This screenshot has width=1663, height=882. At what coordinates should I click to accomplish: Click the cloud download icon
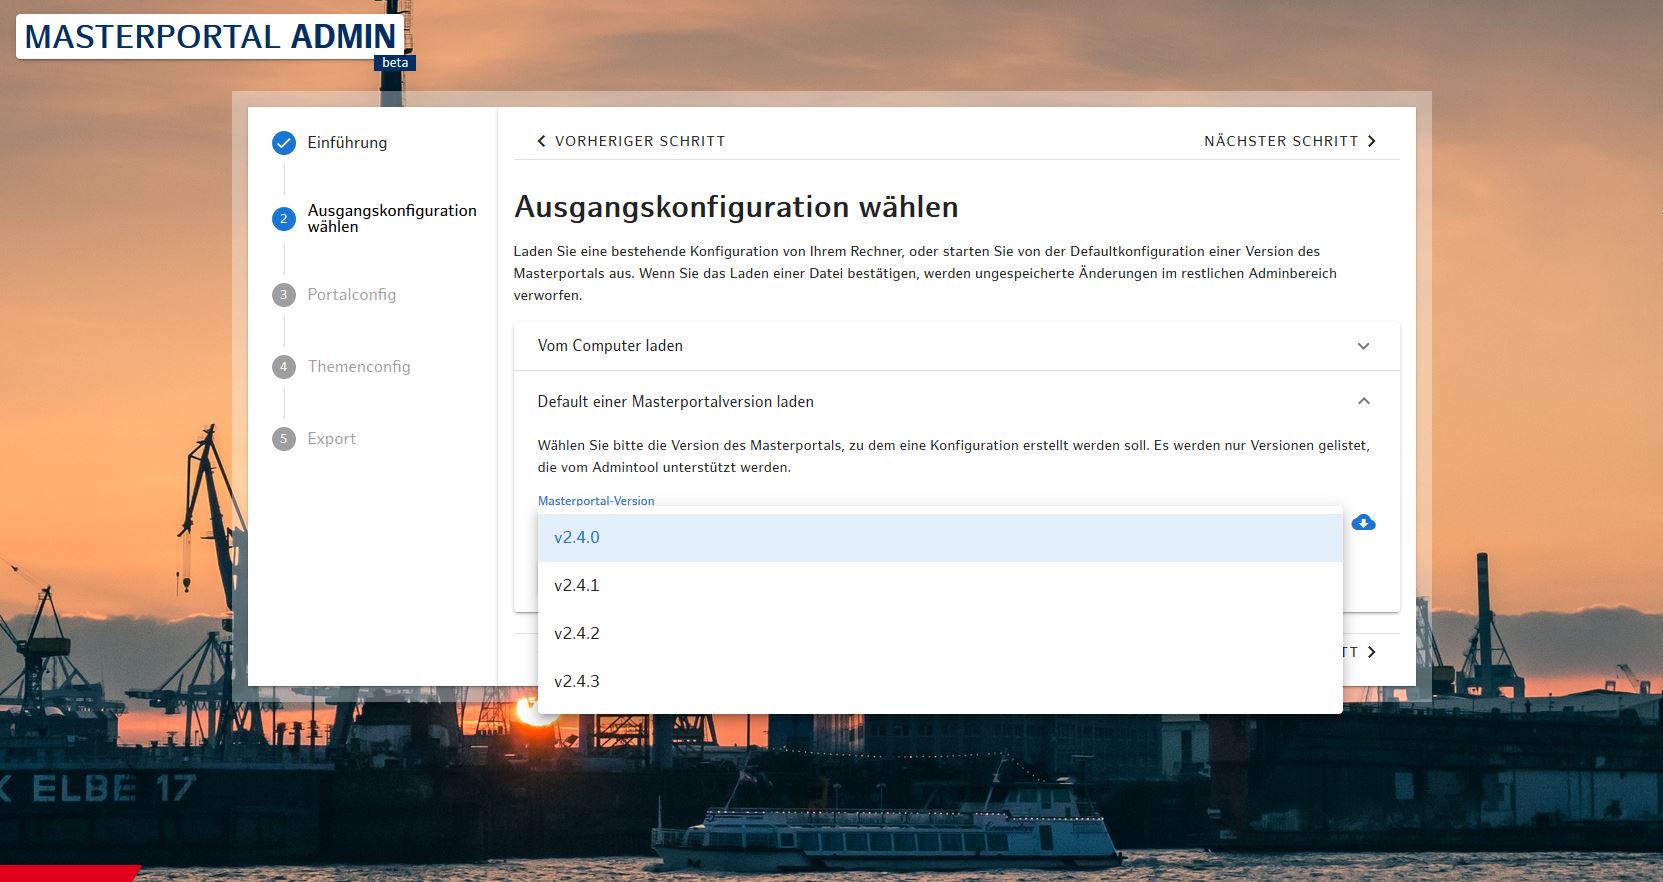tap(1363, 523)
